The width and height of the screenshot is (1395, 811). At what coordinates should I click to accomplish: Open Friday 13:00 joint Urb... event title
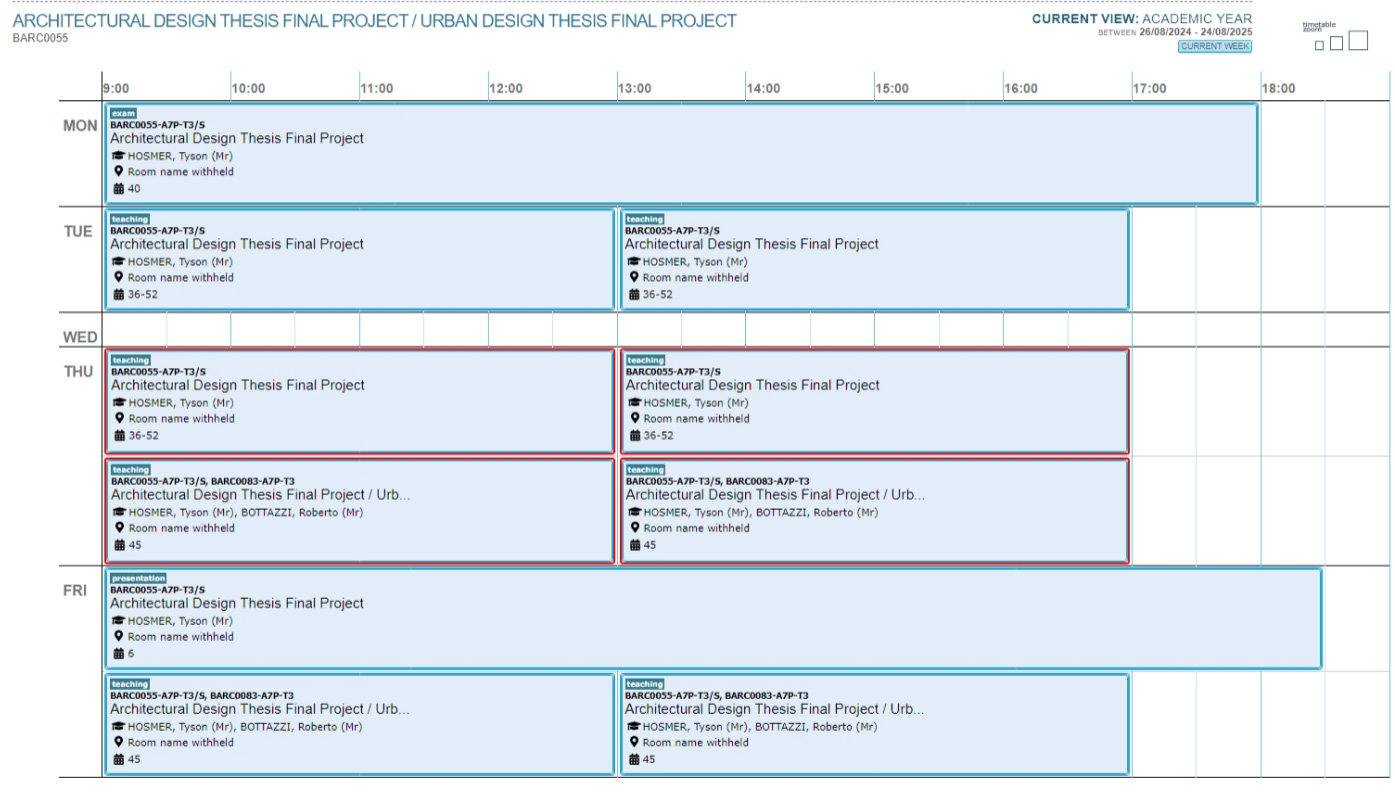(x=774, y=709)
